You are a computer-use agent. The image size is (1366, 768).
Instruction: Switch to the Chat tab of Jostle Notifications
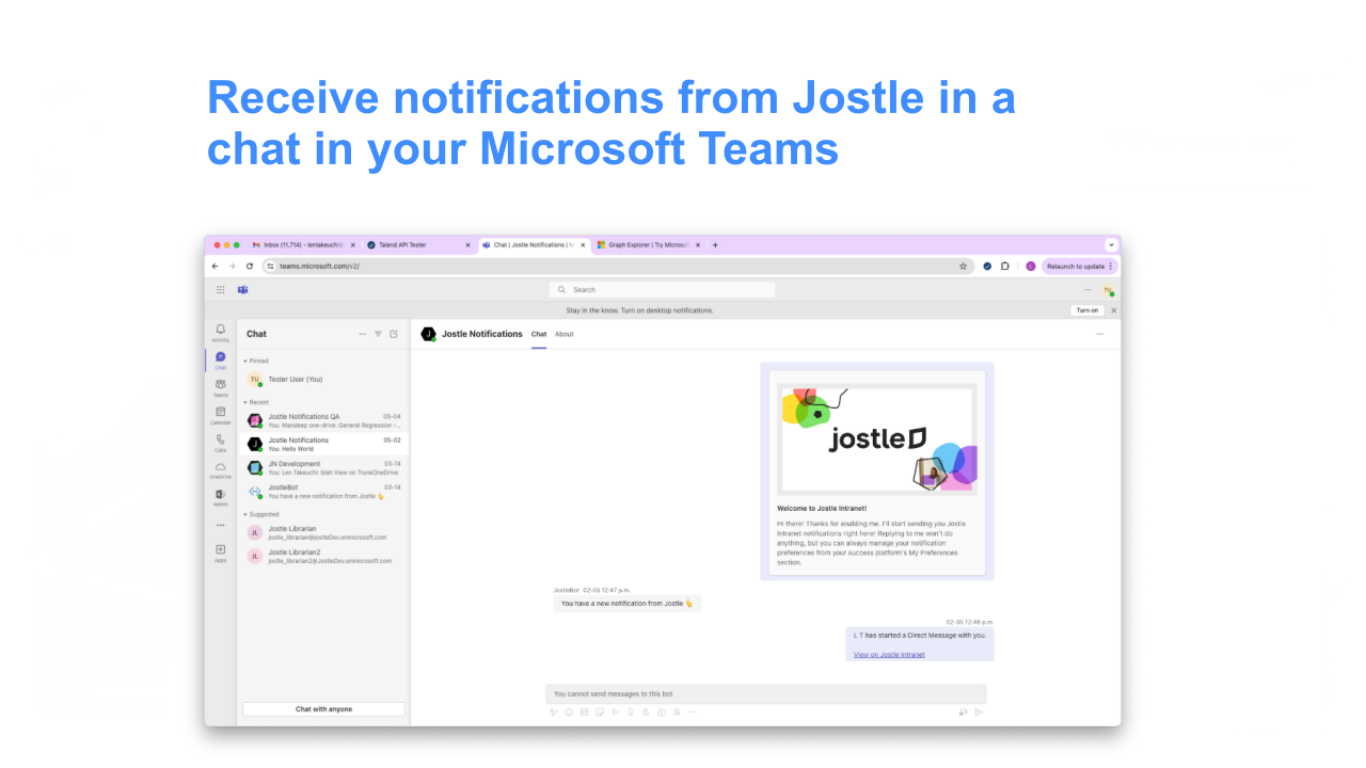click(x=539, y=334)
